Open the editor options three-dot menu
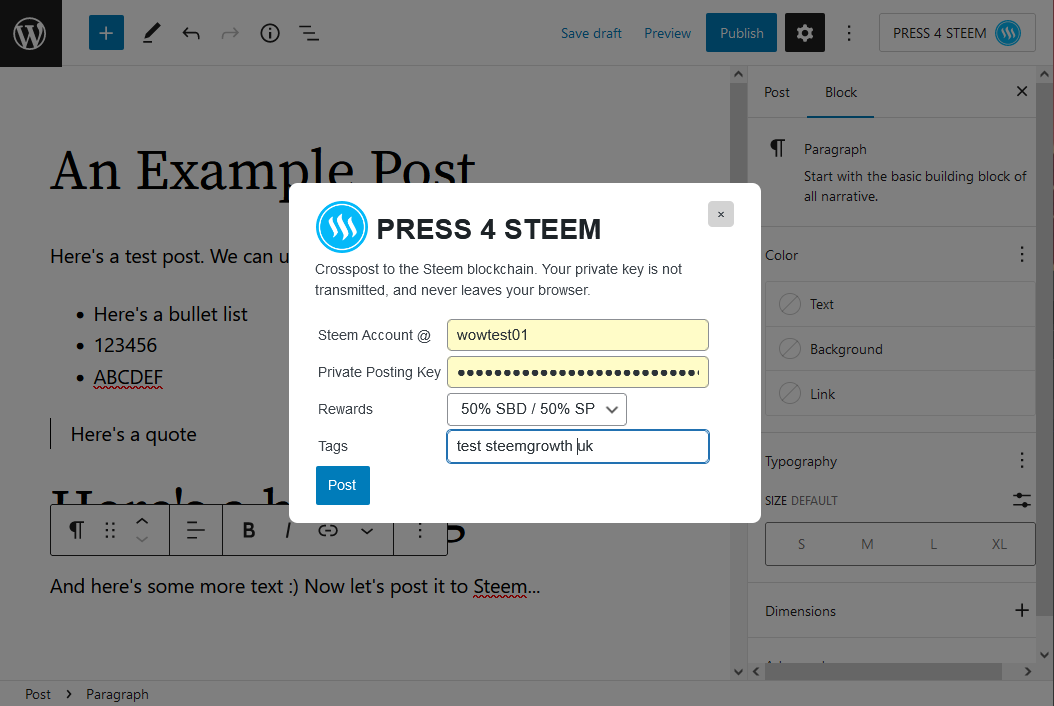This screenshot has height=706, width=1054. pyautogui.click(x=849, y=33)
